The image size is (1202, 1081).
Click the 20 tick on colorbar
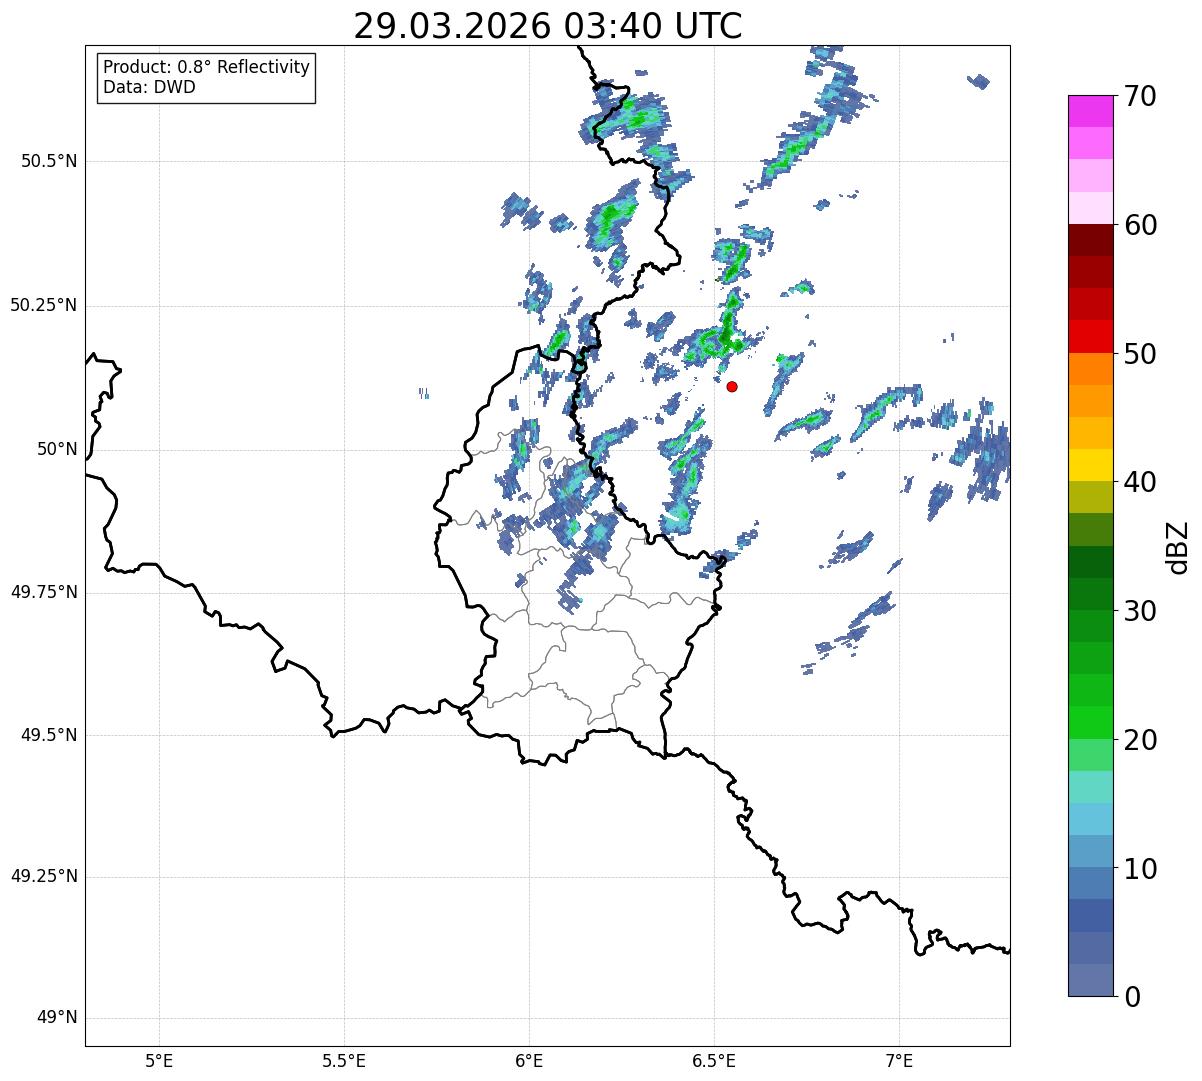(x=1141, y=740)
